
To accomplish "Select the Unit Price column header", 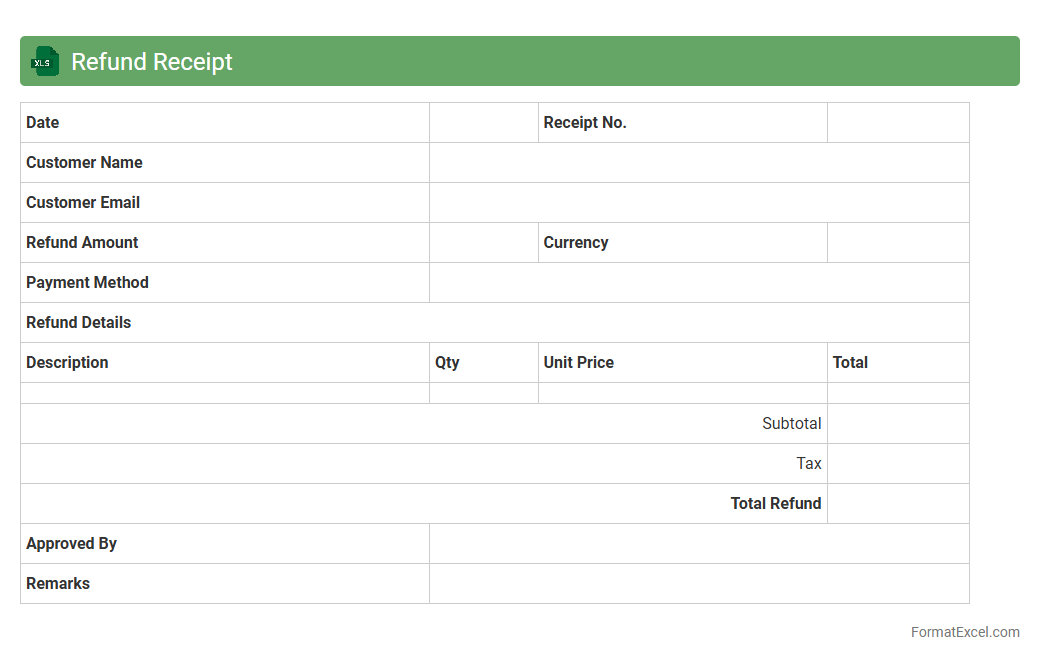I will (579, 363).
